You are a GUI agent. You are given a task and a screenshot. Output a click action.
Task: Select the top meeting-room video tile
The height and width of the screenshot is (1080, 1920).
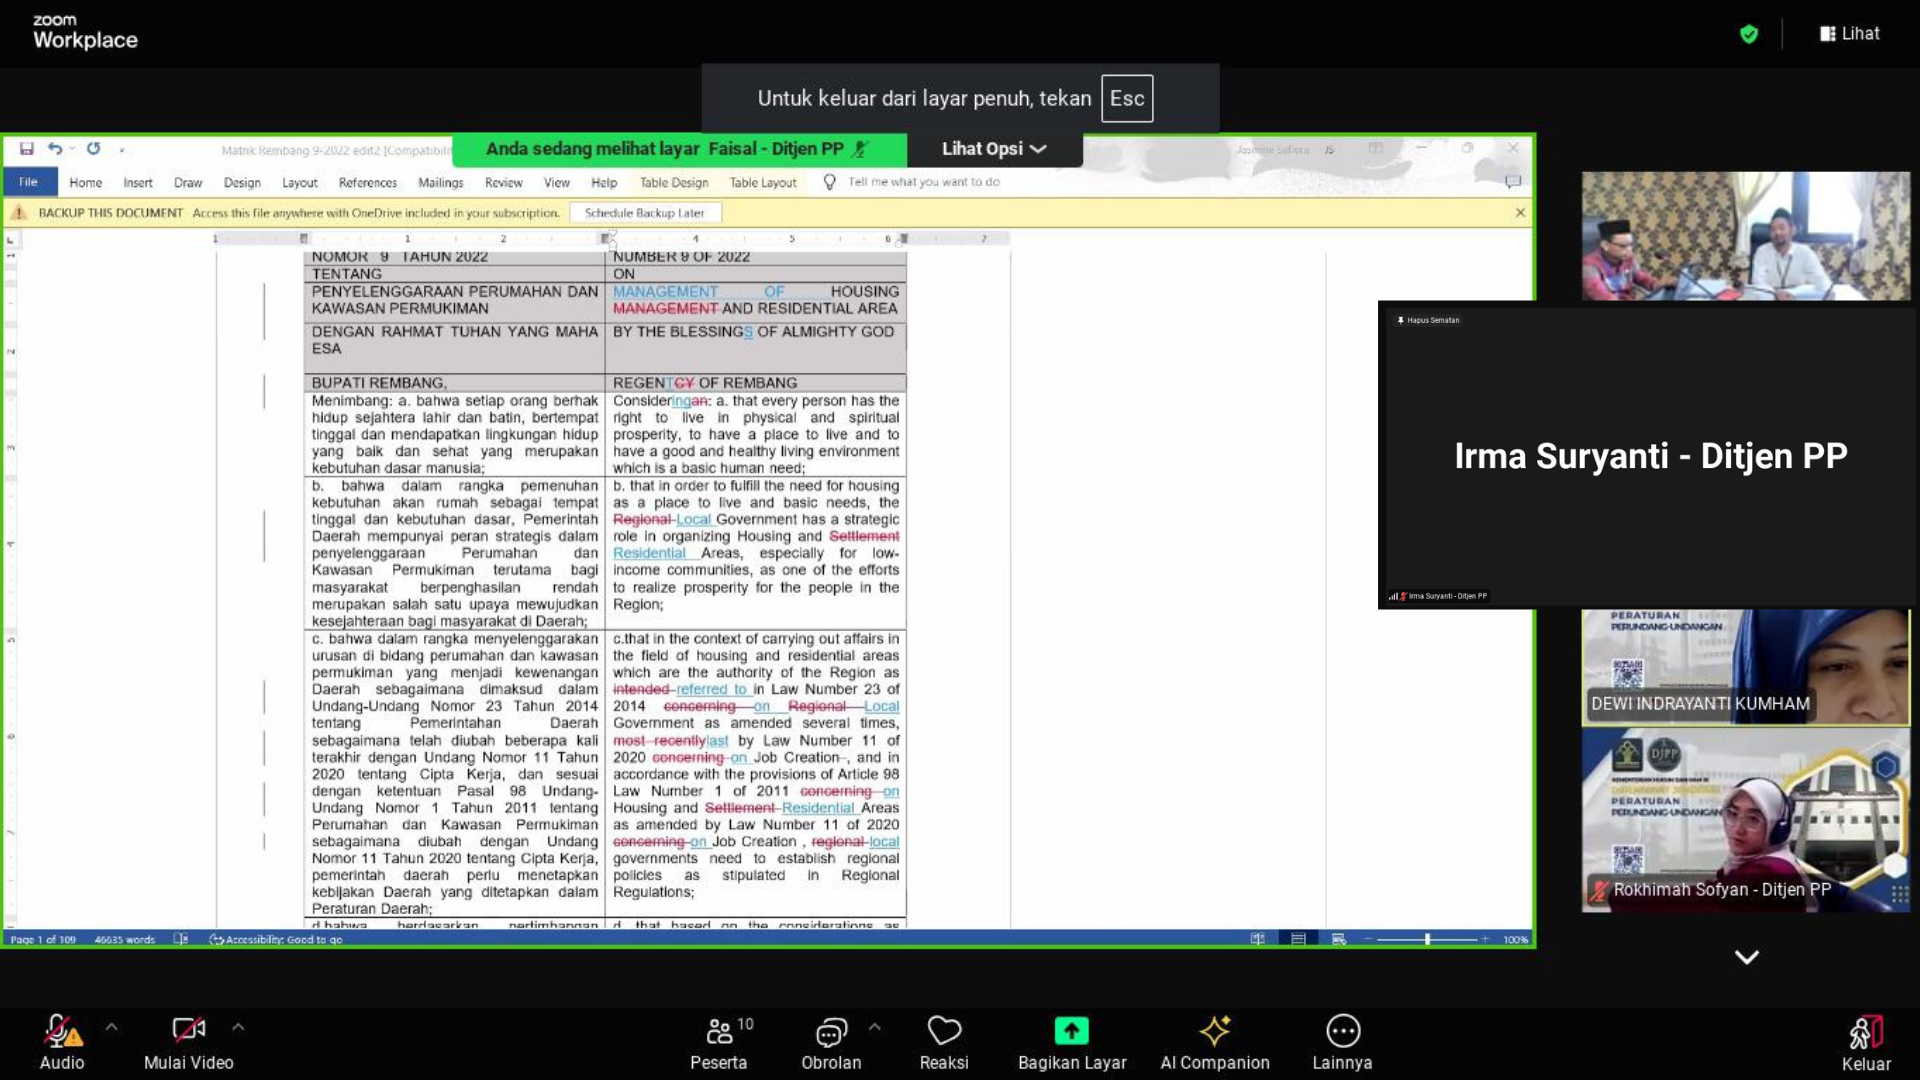[1745, 237]
